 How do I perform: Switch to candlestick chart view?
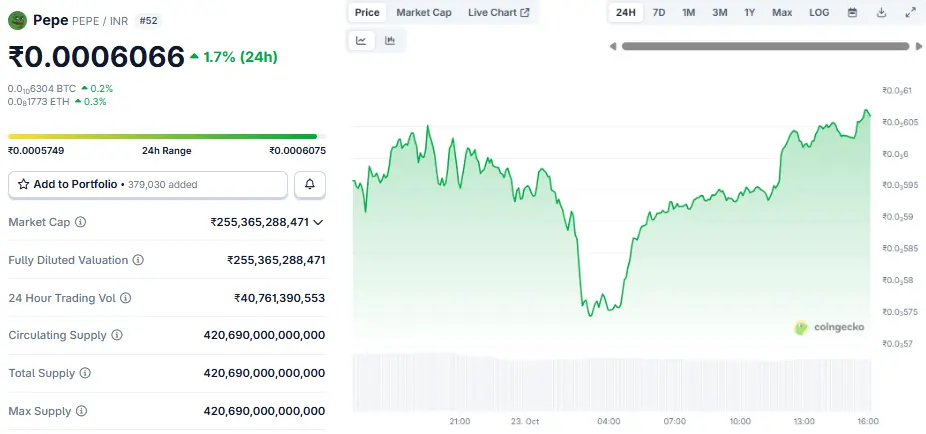[x=389, y=41]
